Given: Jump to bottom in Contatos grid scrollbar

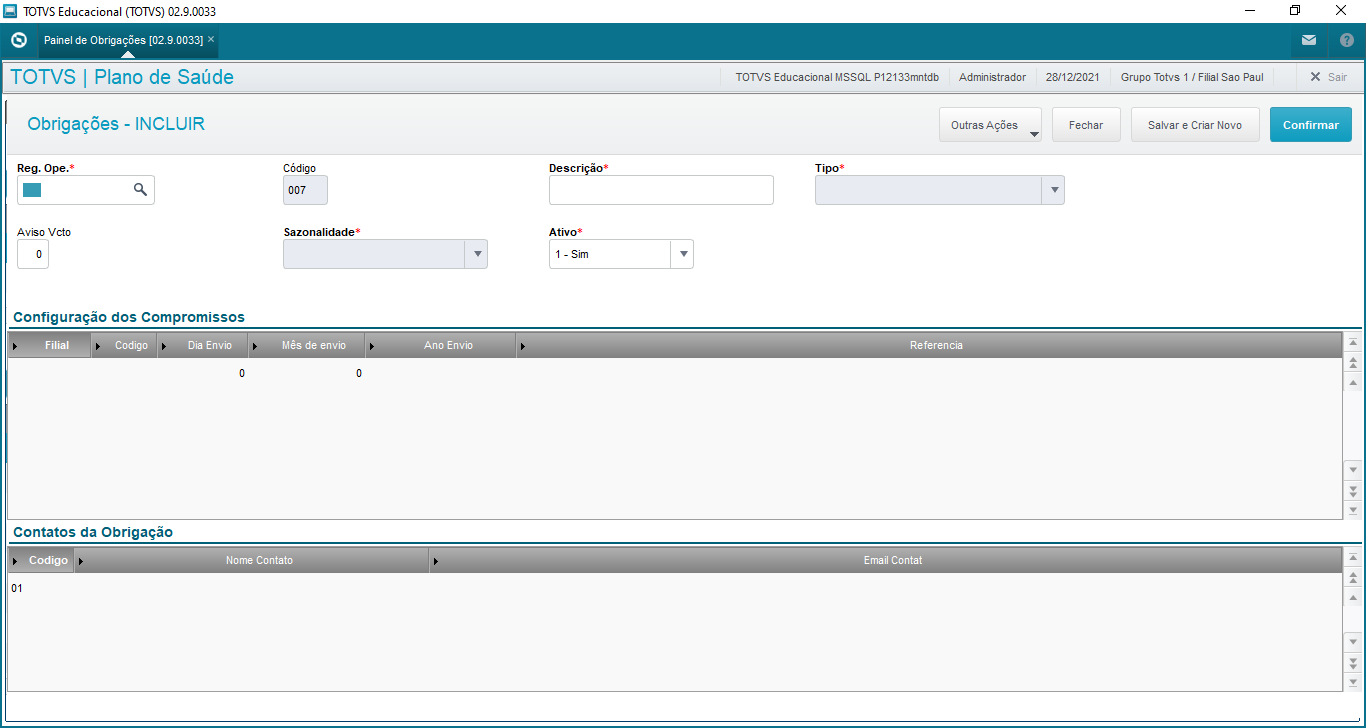Looking at the screenshot, I should coord(1353,682).
